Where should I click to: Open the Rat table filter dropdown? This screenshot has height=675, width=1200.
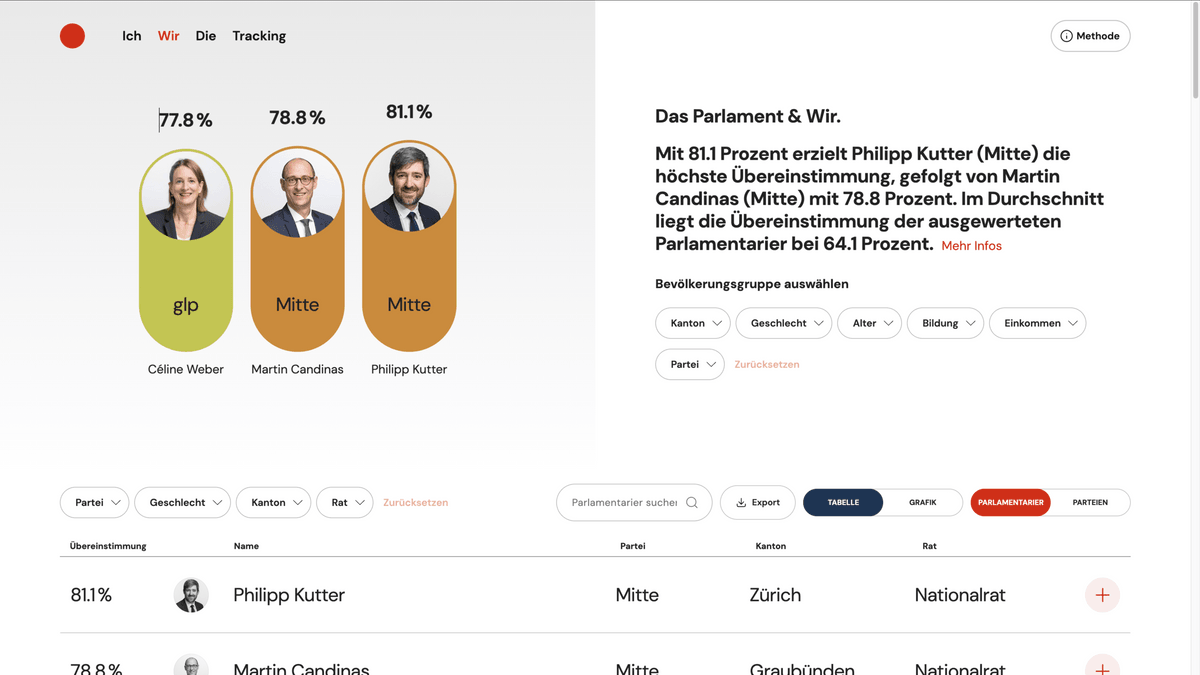coord(345,503)
